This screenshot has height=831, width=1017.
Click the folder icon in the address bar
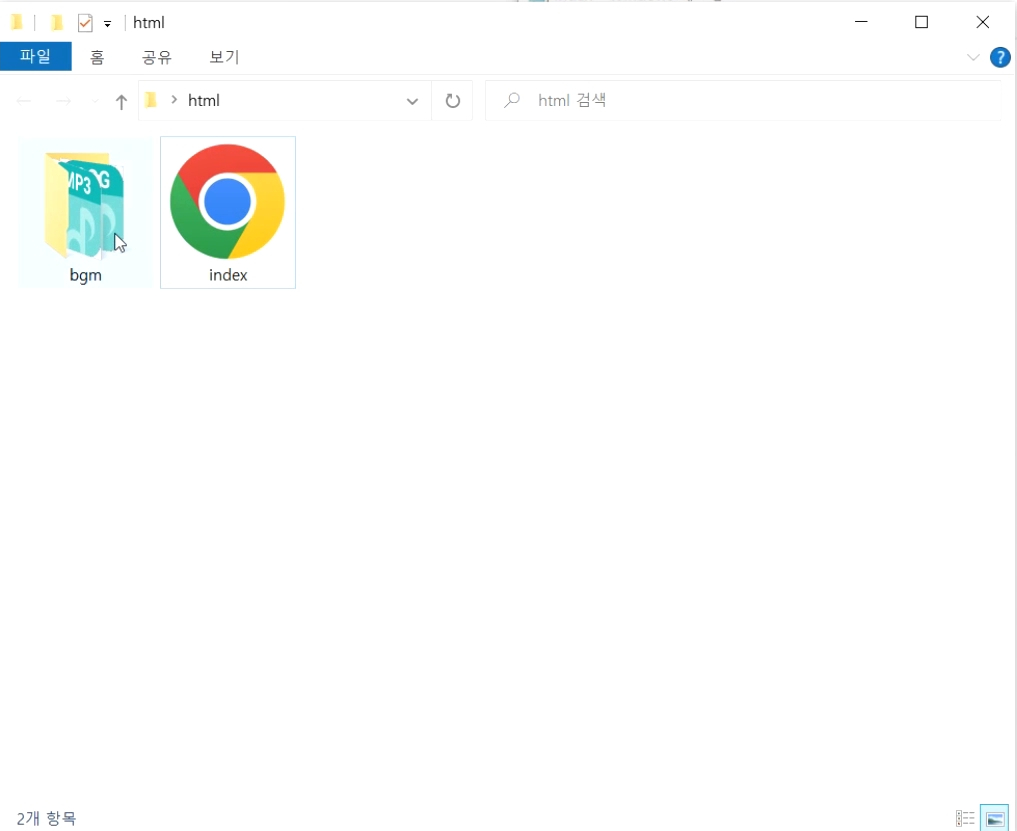(151, 101)
